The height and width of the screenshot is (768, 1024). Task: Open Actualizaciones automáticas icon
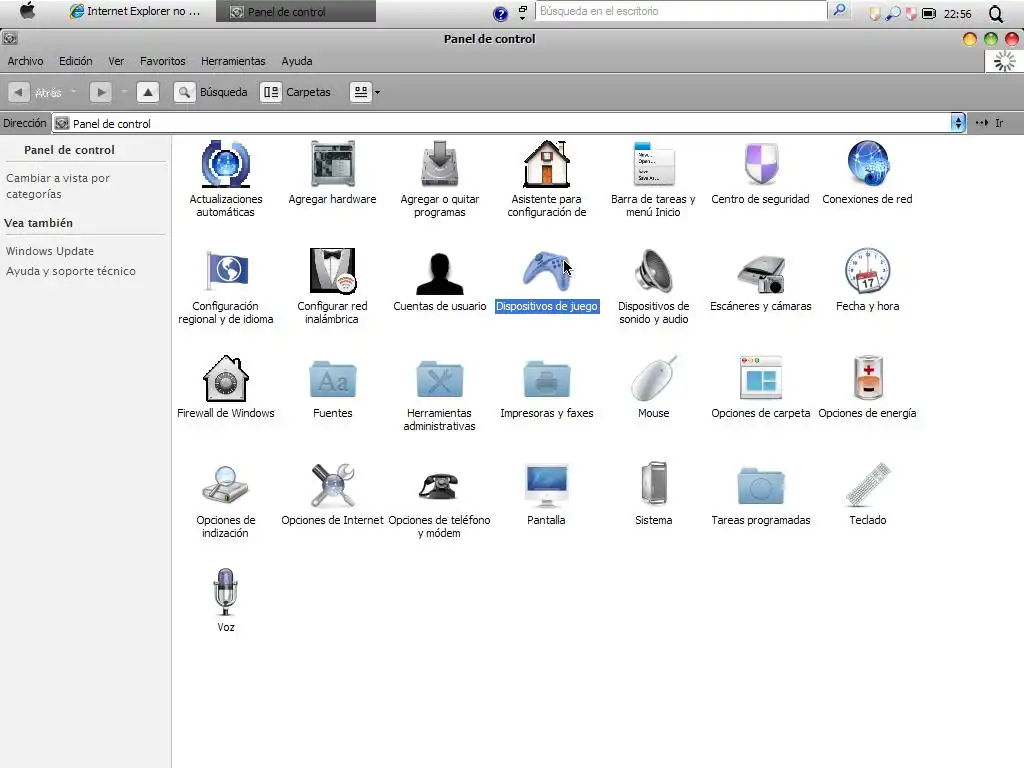coord(225,163)
